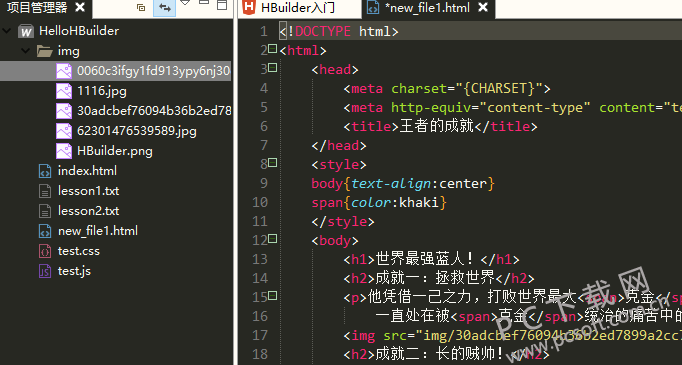Close the 项目管理器 panel tab
Image resolution: width=682 pixels, height=365 pixels.
(x=80, y=7)
